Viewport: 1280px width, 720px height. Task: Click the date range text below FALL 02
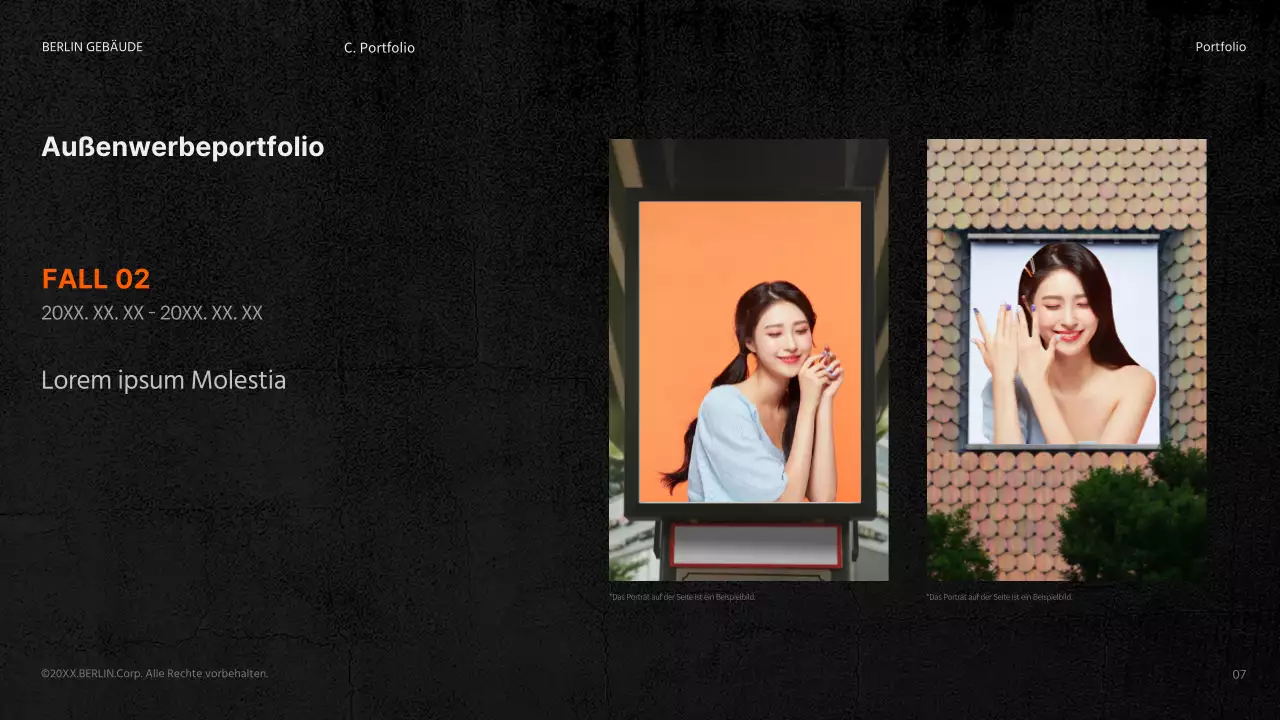(x=152, y=313)
